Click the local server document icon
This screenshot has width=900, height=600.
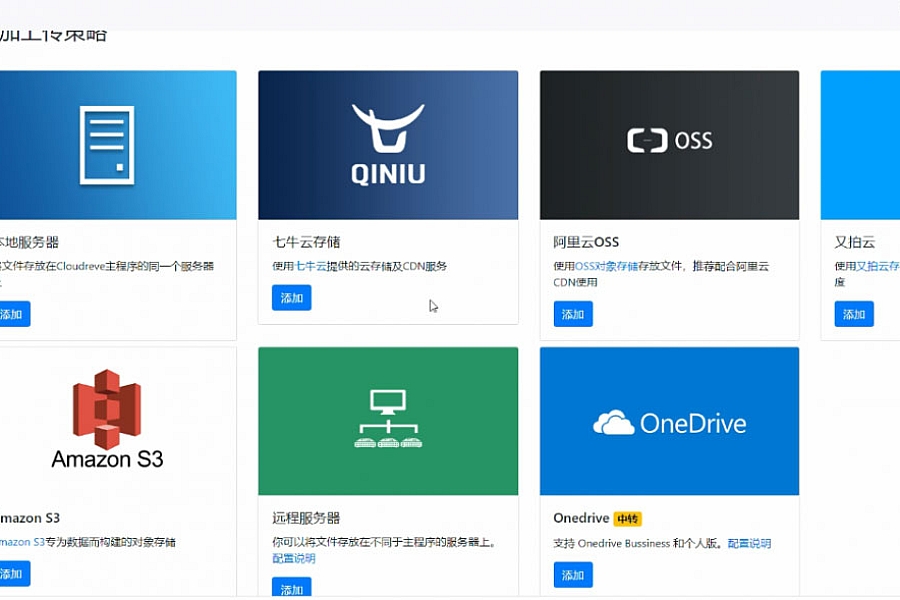107,145
